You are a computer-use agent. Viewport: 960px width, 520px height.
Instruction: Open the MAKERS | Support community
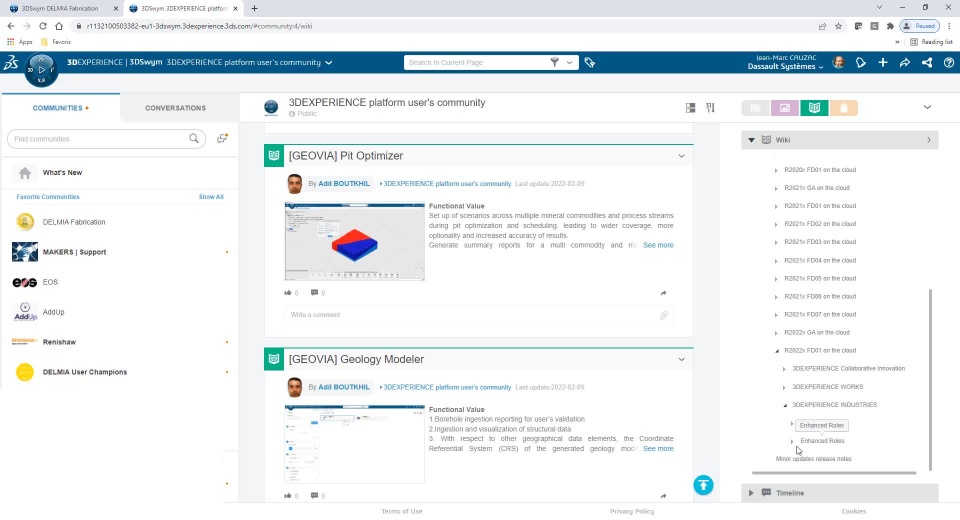coord(75,252)
